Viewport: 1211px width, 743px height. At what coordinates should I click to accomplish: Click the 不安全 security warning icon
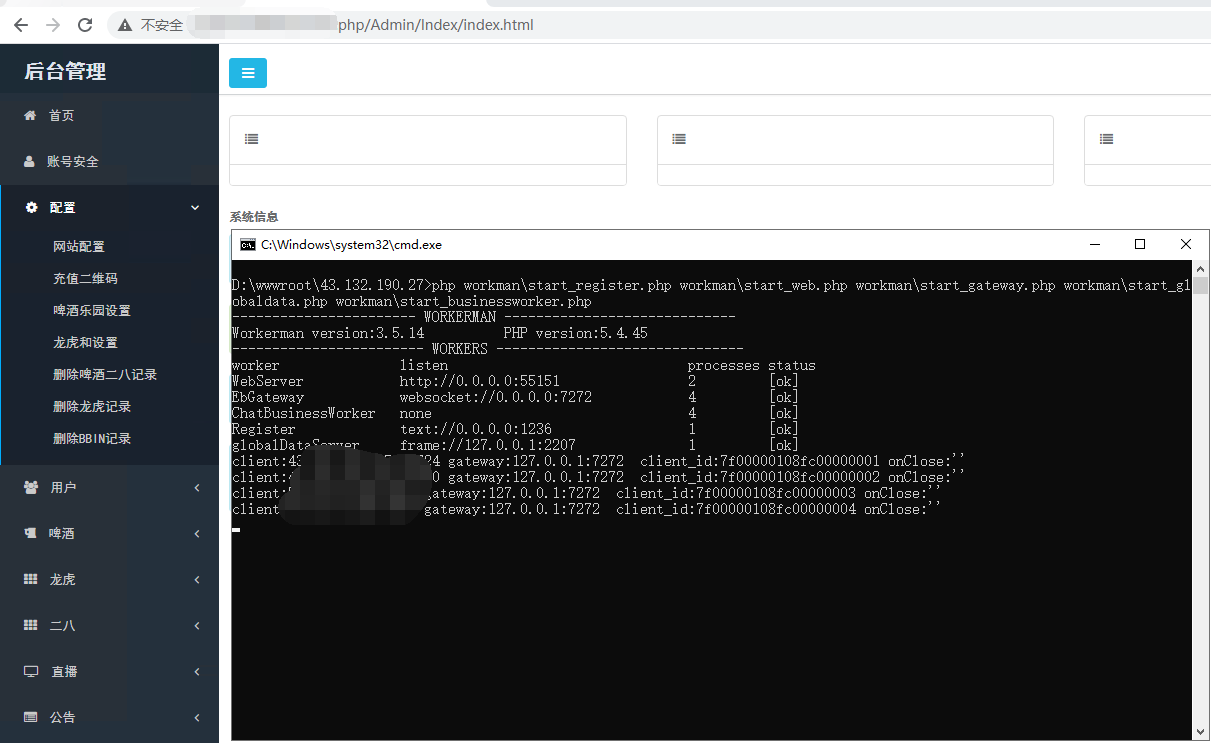click(125, 25)
